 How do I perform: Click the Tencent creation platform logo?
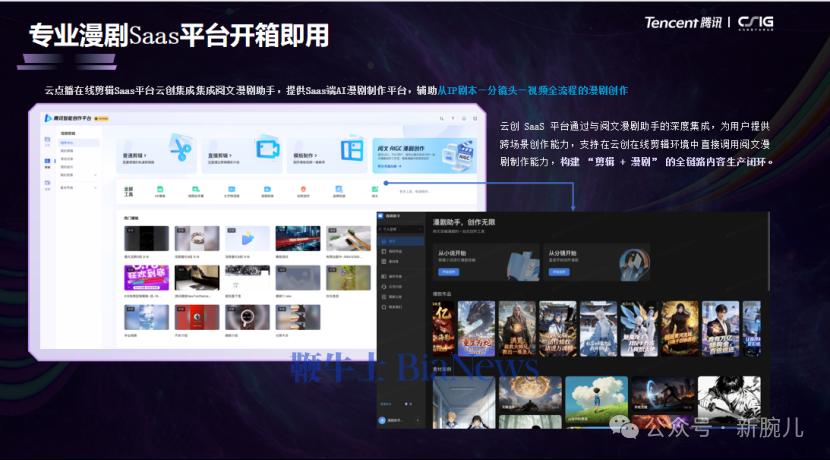click(68, 118)
